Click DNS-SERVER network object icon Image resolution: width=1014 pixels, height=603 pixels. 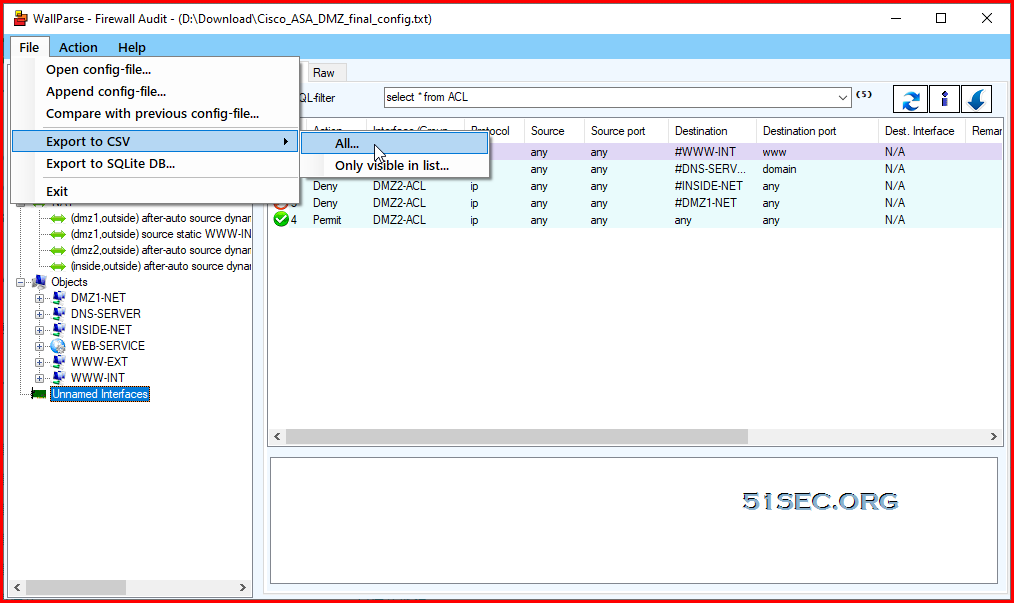pos(58,314)
